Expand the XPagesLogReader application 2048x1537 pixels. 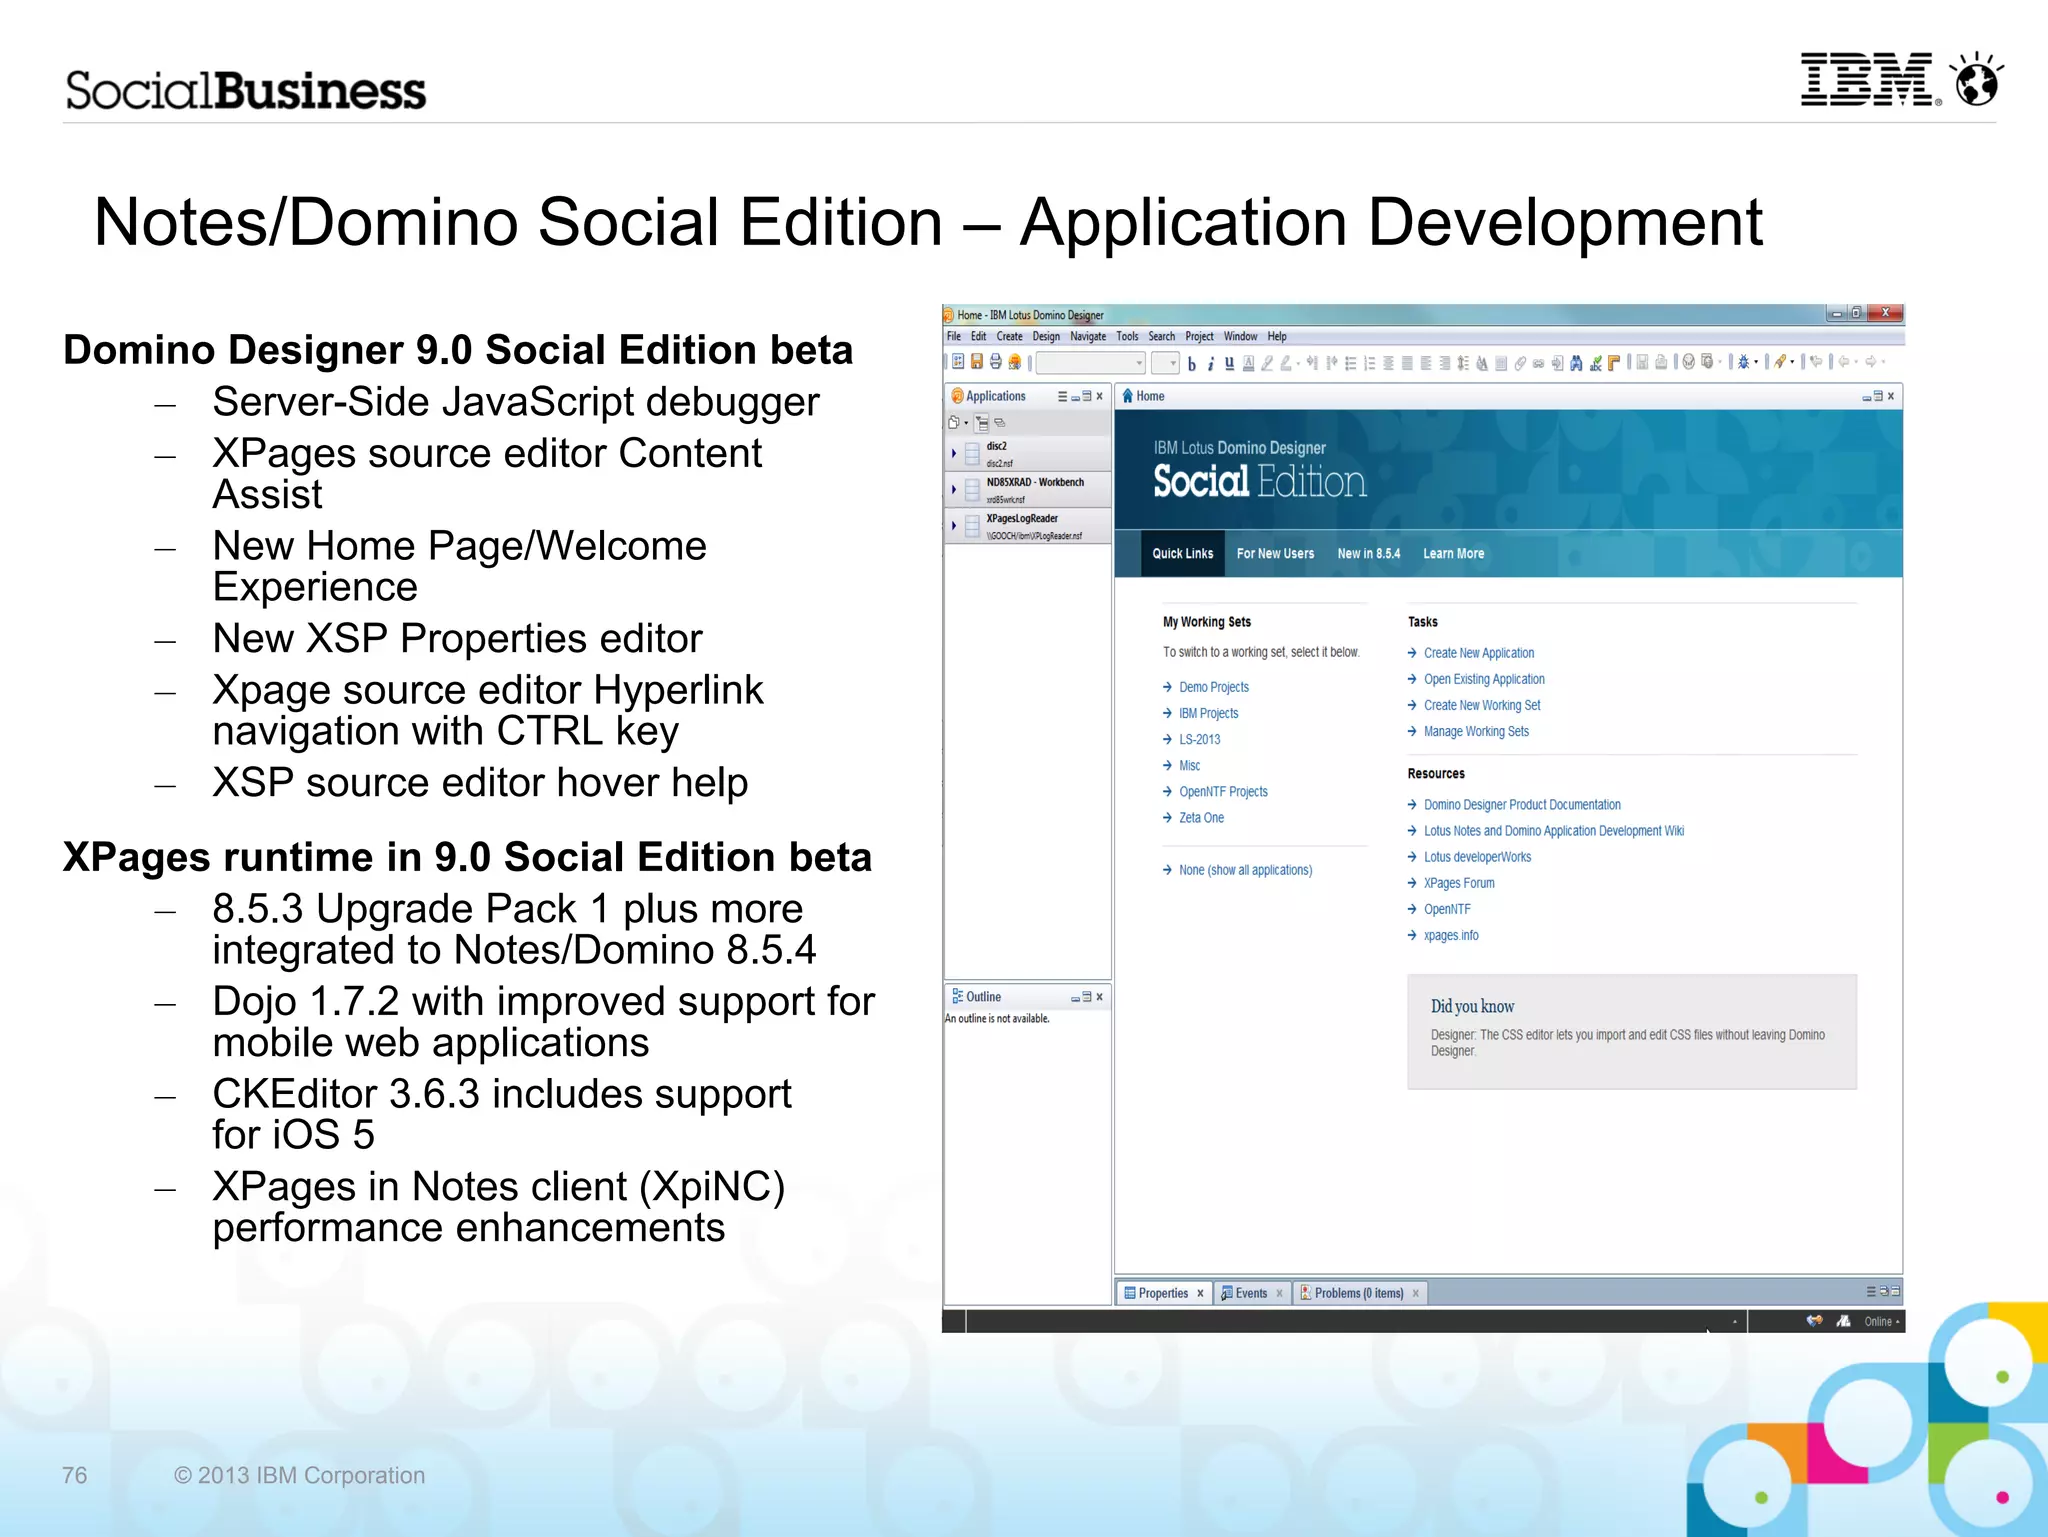pyautogui.click(x=954, y=525)
